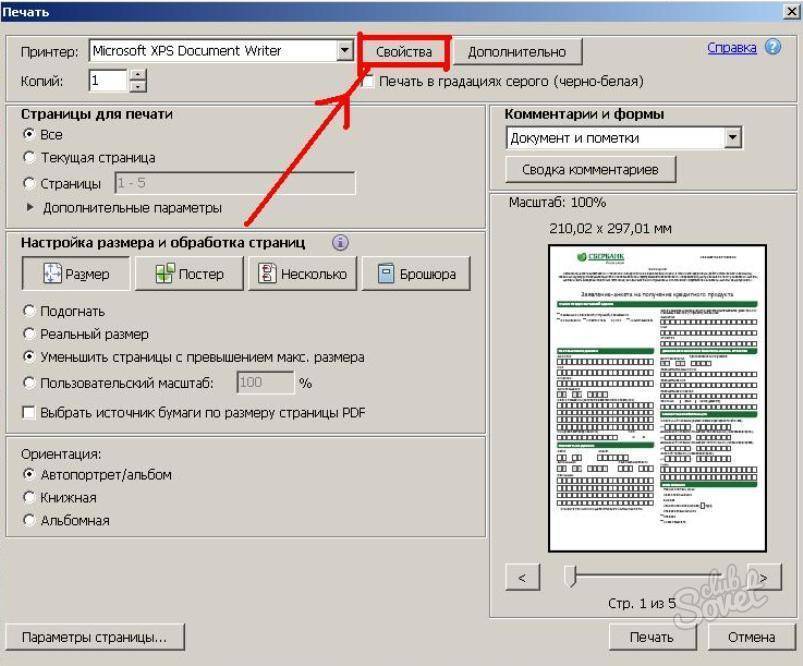Image resolution: width=803 pixels, height=666 pixels.
Task: Enable grayscale printing checkbox
Action: 368,81
